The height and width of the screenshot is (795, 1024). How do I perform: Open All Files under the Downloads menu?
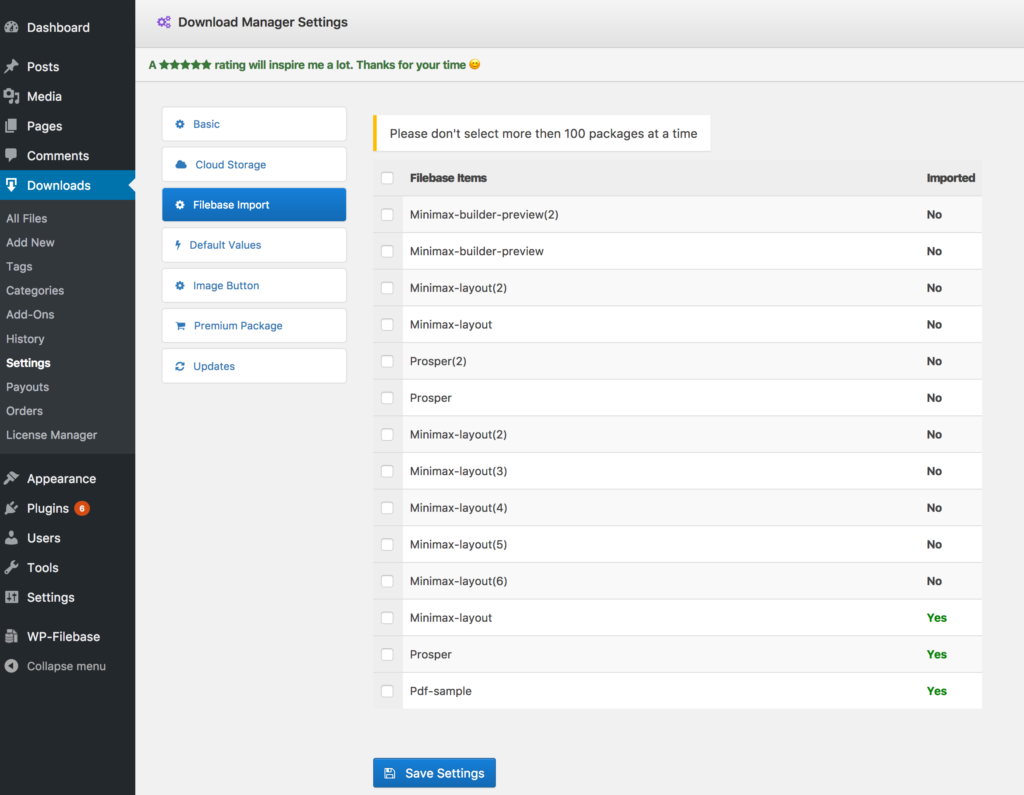click(25, 217)
